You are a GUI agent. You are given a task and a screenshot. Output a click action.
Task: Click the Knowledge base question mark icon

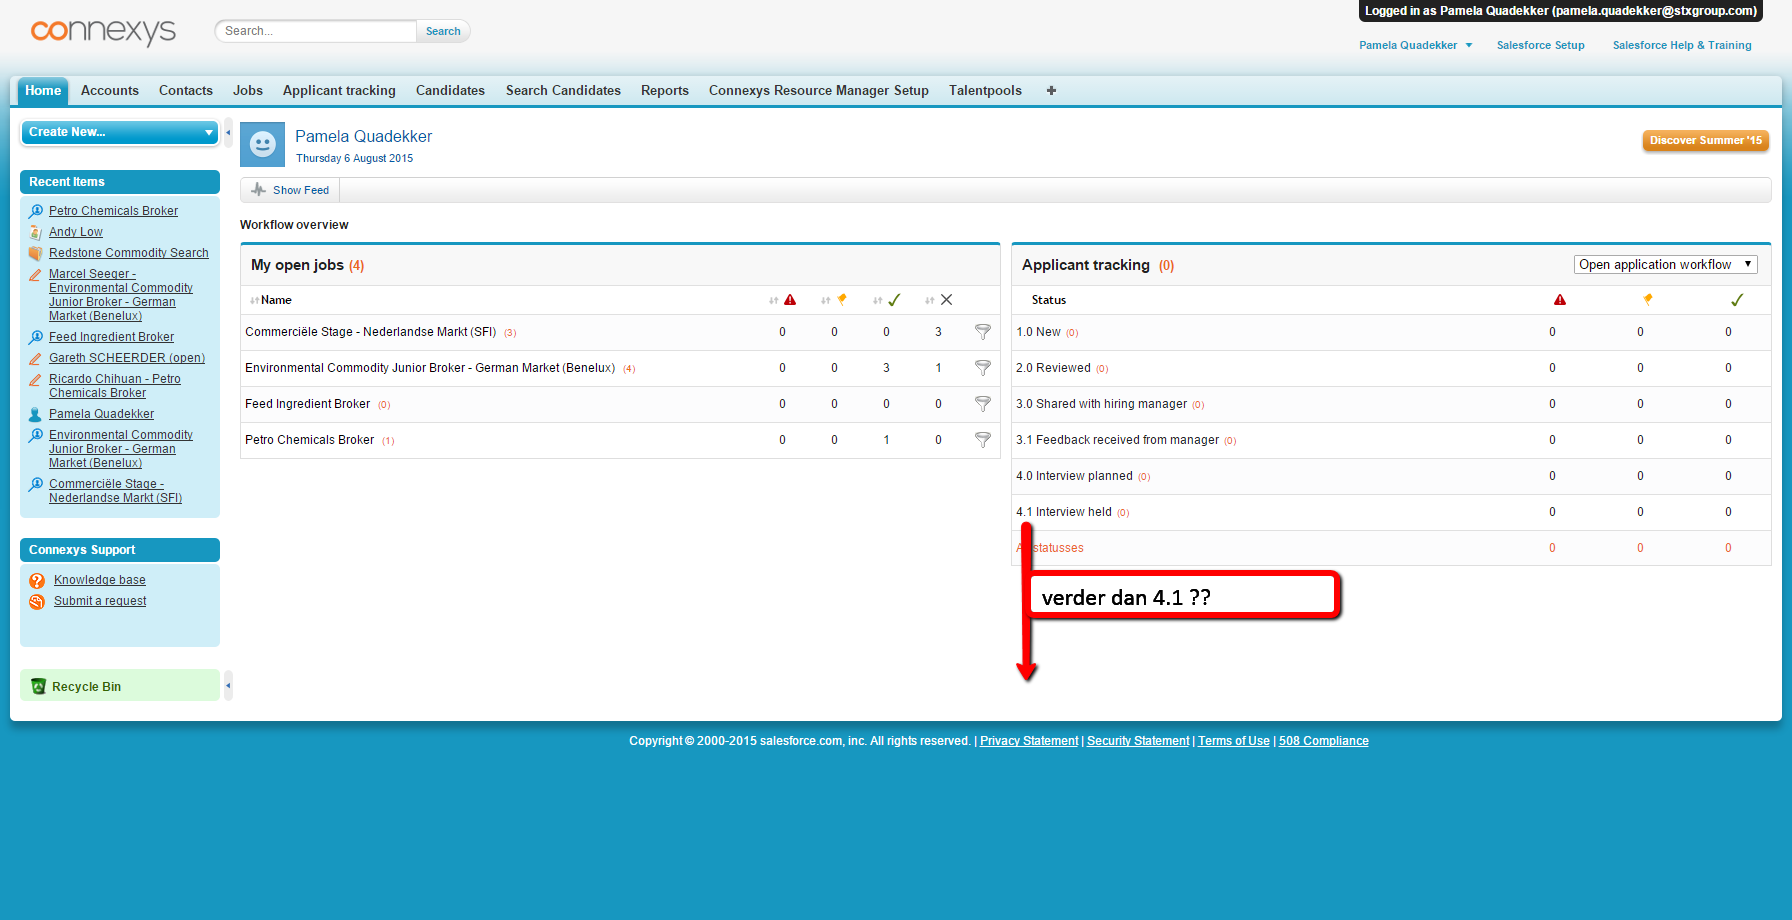37,581
